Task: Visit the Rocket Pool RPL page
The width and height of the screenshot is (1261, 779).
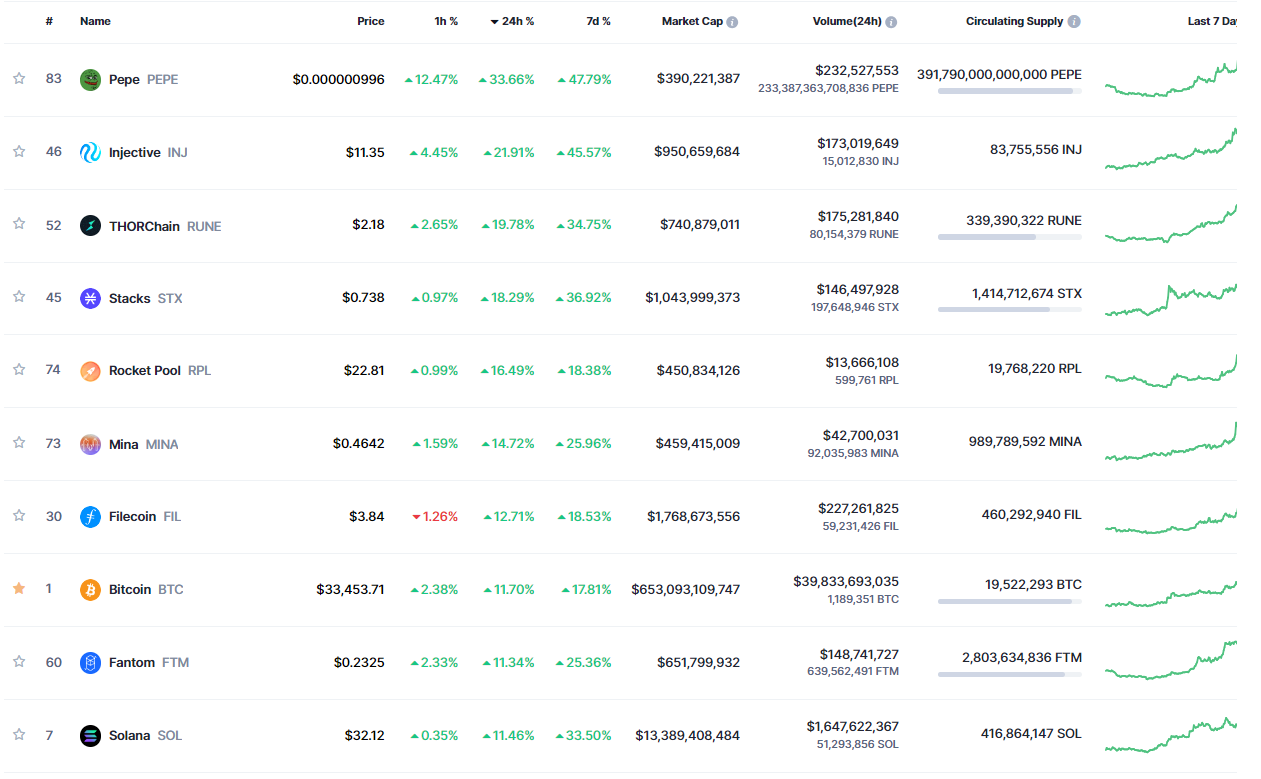Action: pyautogui.click(x=160, y=370)
